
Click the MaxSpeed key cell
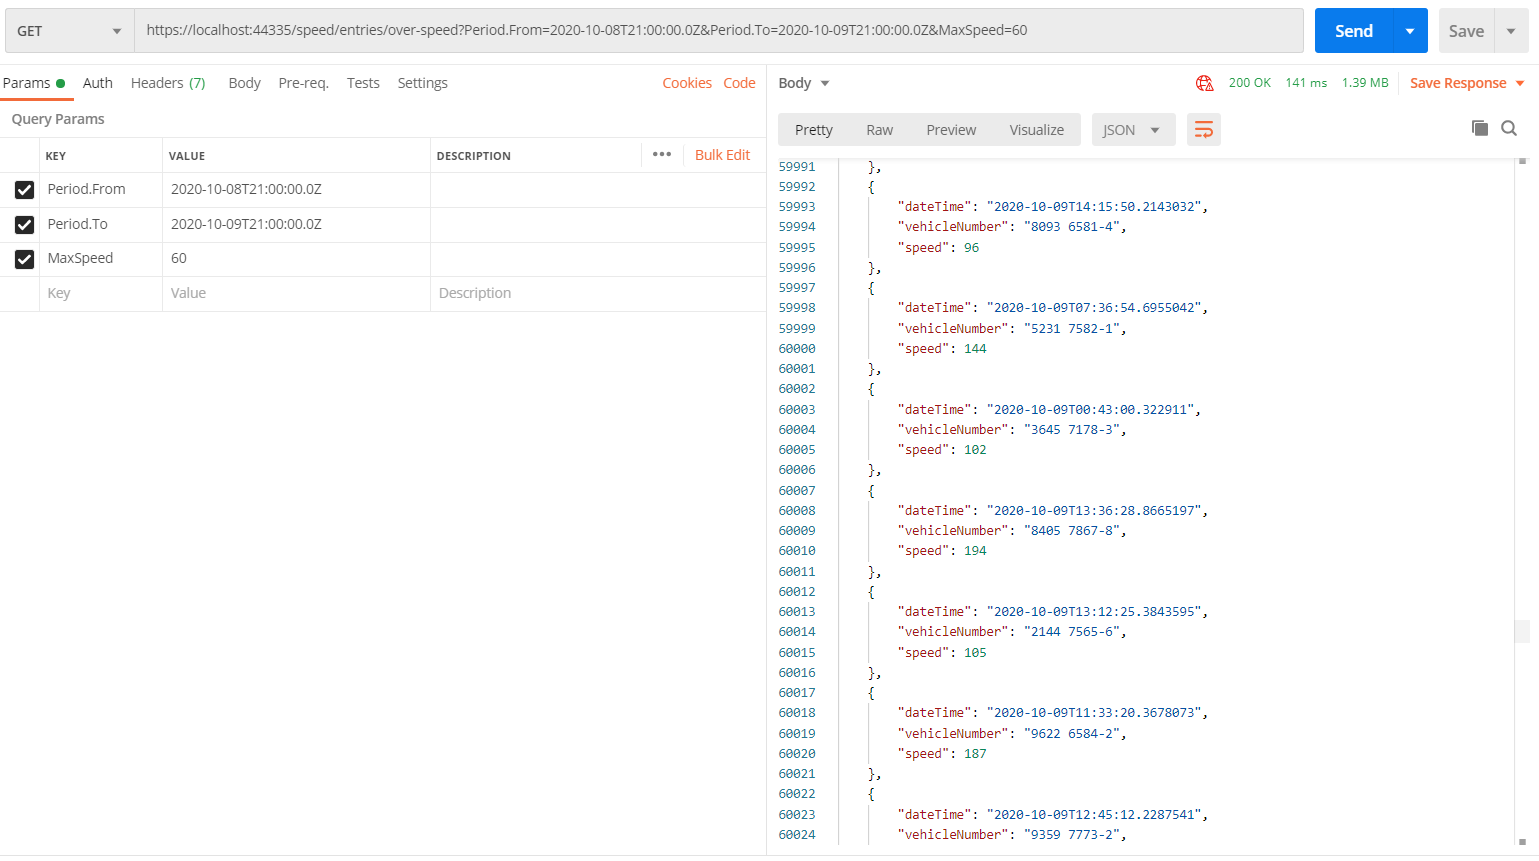tap(101, 258)
